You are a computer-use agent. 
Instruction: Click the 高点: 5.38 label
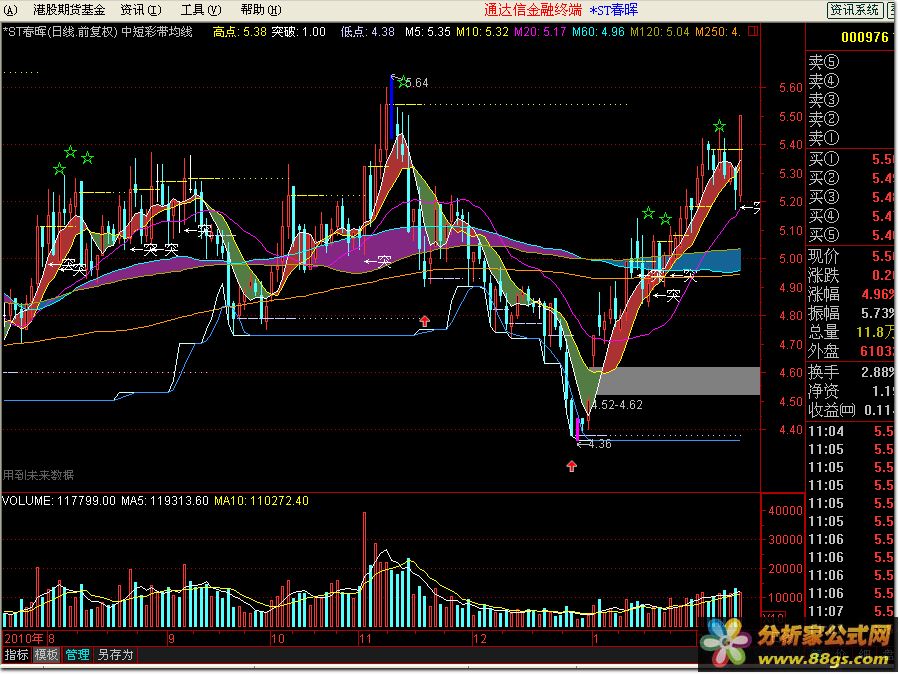[239, 32]
